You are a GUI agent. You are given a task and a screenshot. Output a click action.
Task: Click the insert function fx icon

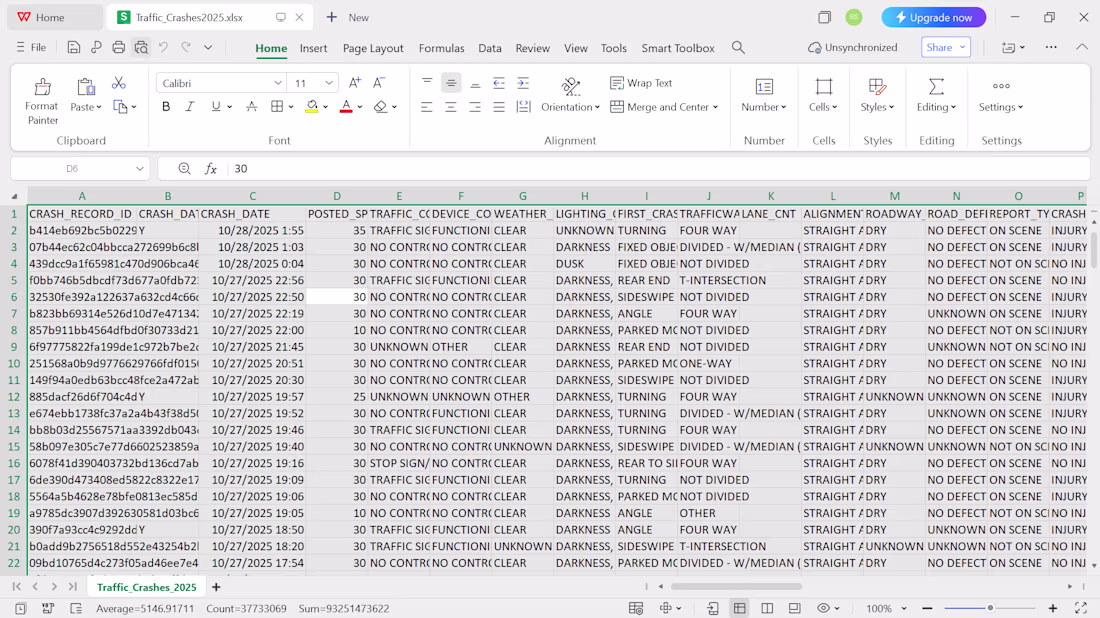[210, 168]
